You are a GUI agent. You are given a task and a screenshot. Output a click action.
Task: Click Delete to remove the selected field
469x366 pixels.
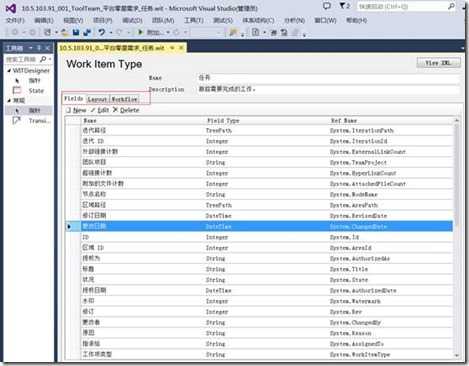[x=126, y=110]
